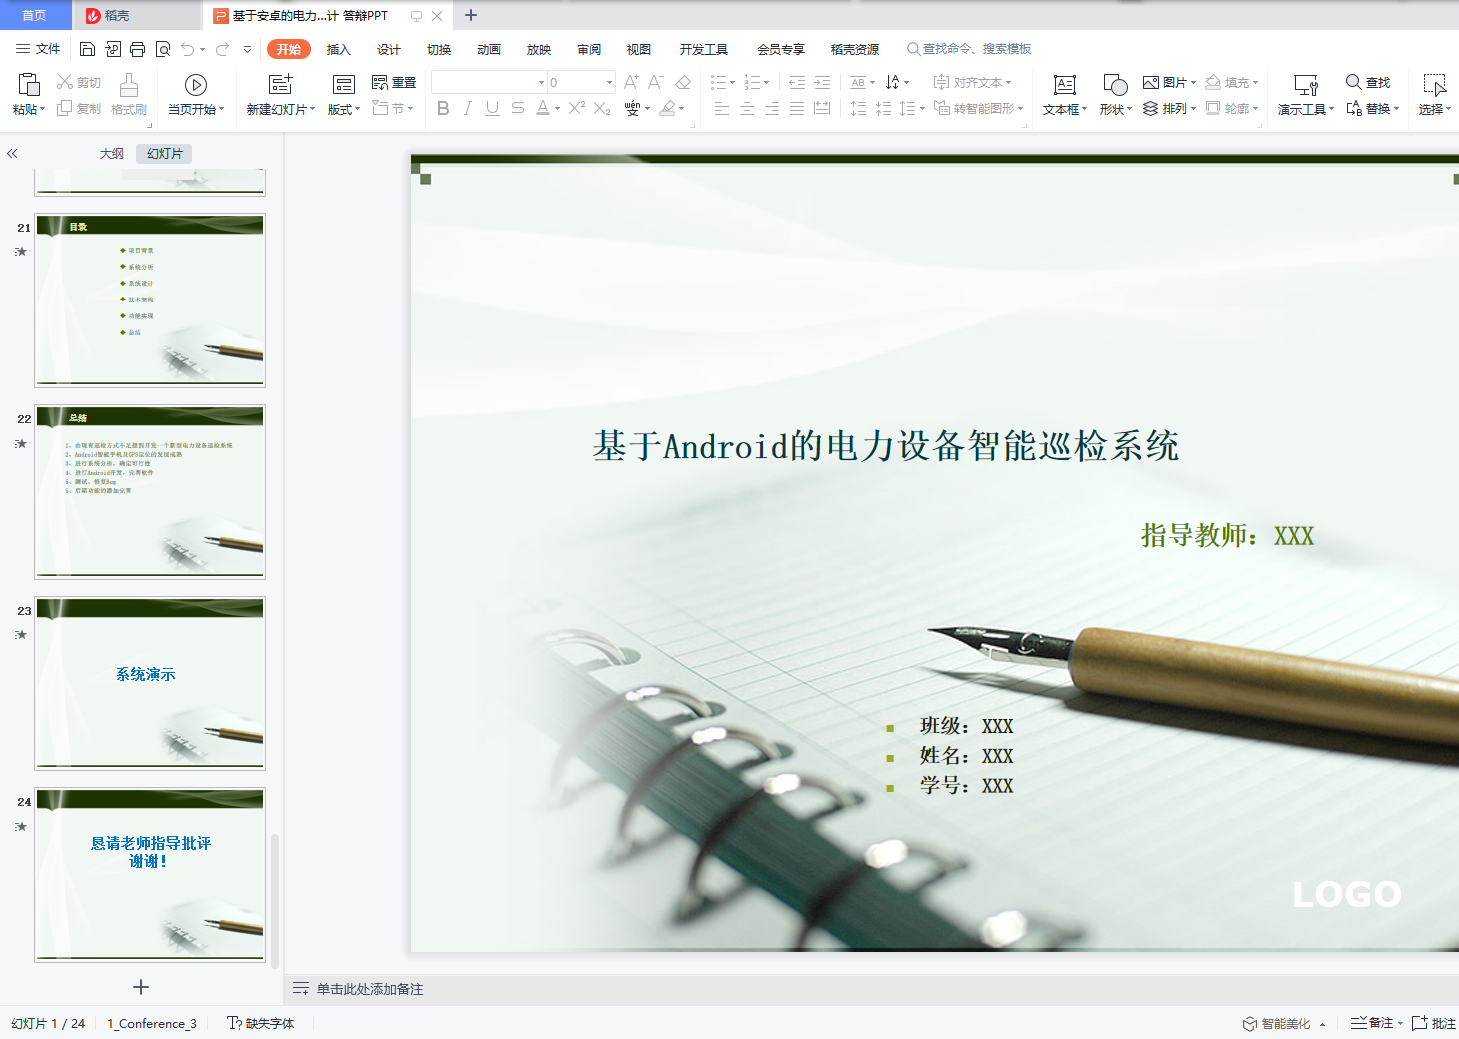Click the Missing Fonts (缺失字体) button
This screenshot has height=1039, width=1459.
(261, 1023)
